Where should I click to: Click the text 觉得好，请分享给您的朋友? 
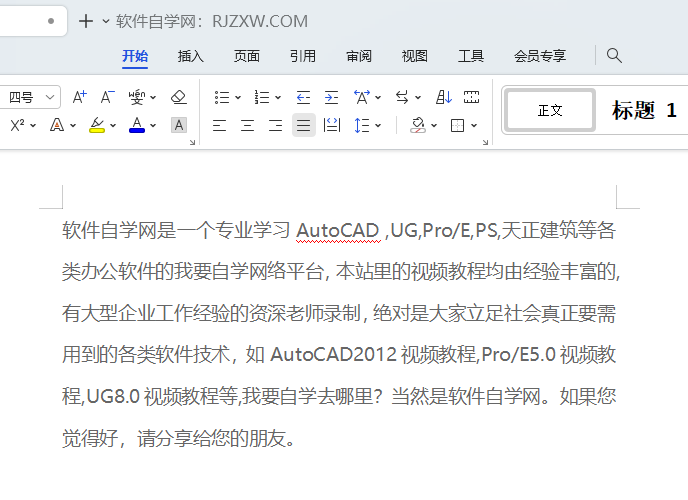pos(174,439)
